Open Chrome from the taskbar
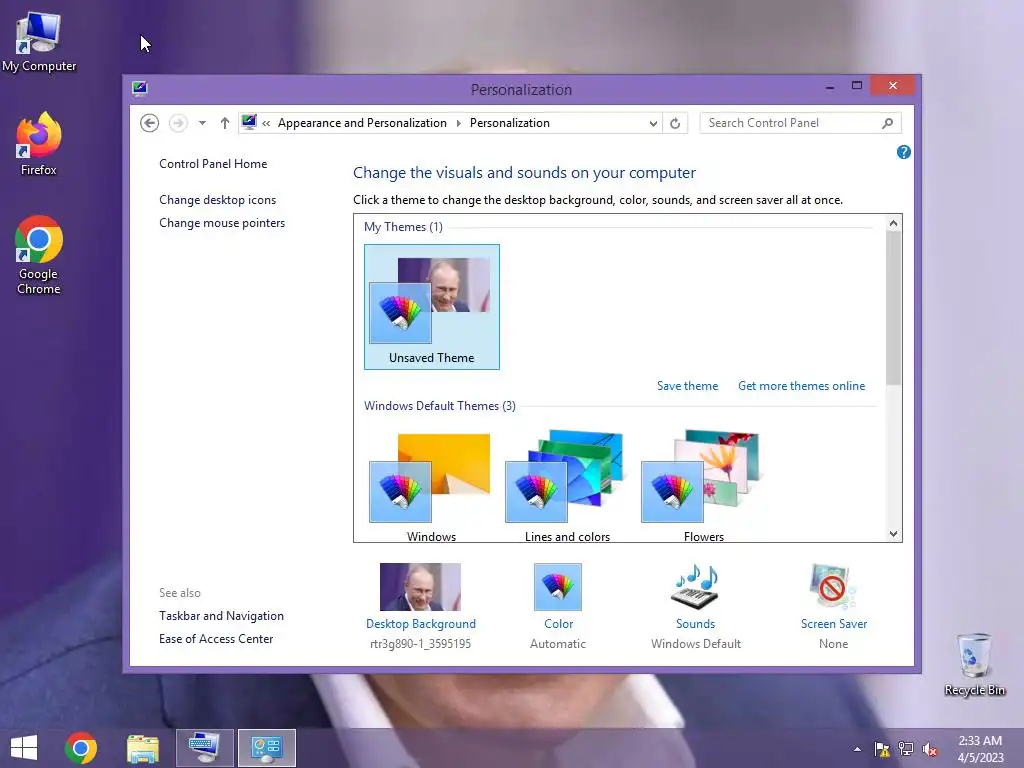 pyautogui.click(x=81, y=748)
